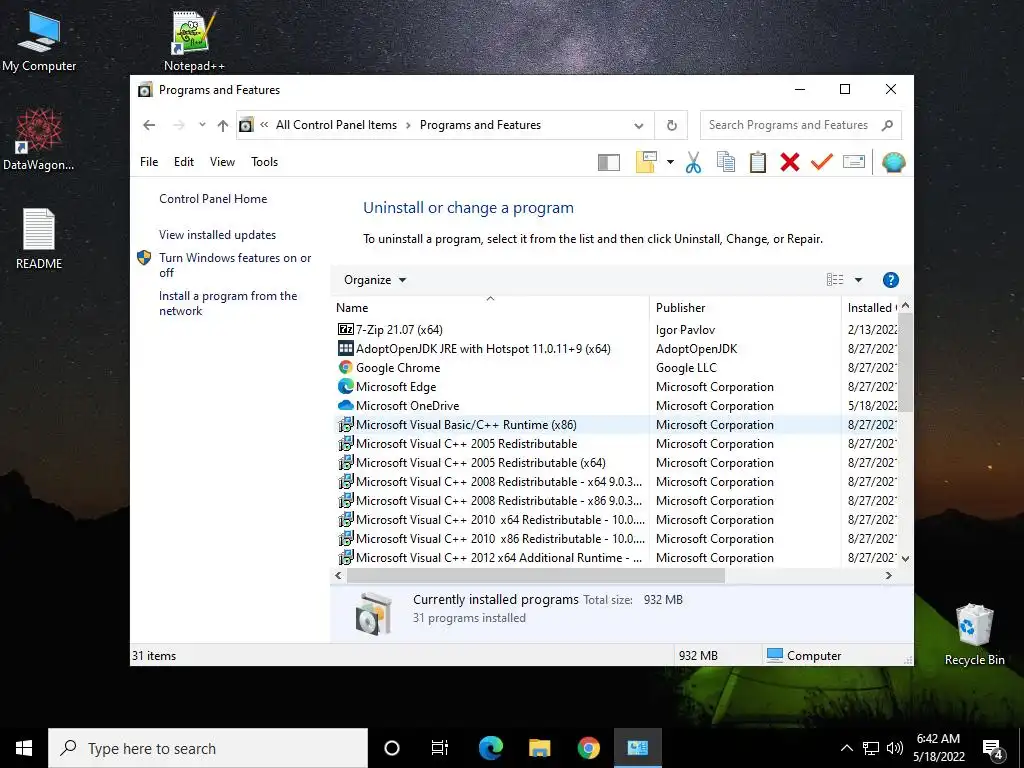Go to Control Panel Home link
The image size is (1024, 768).
coord(213,199)
